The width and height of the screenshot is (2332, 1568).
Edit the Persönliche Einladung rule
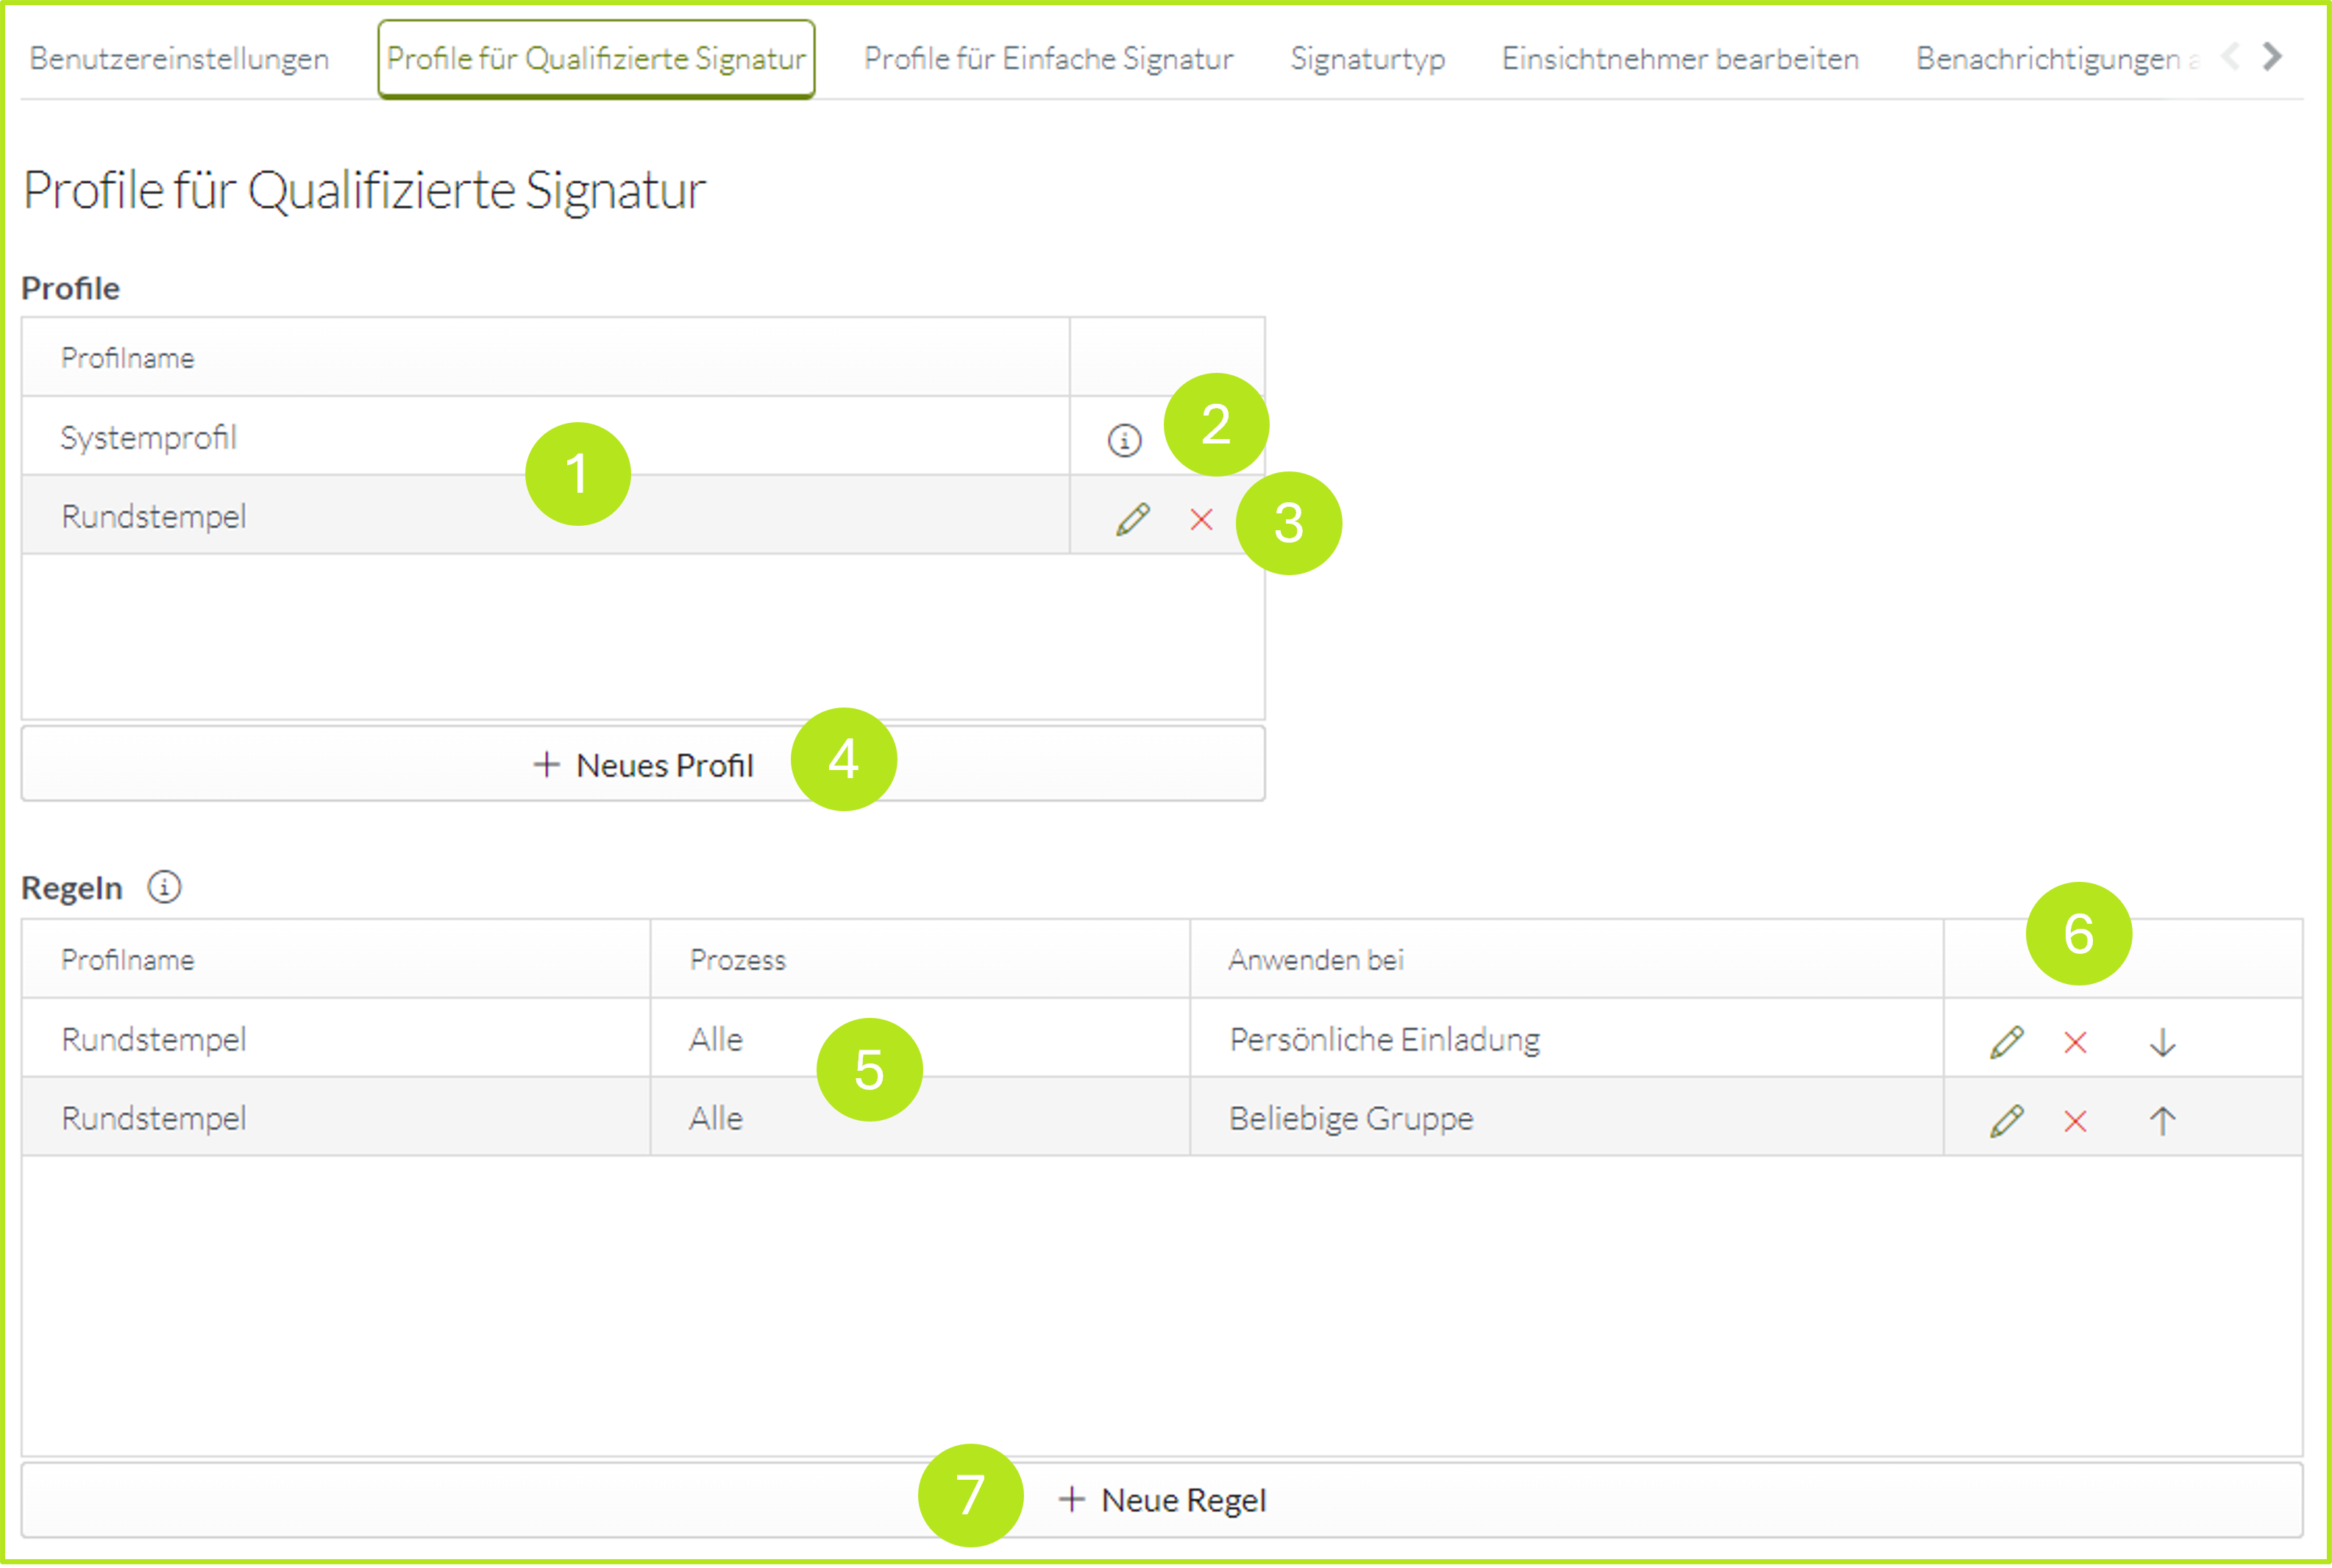coord(2006,1042)
